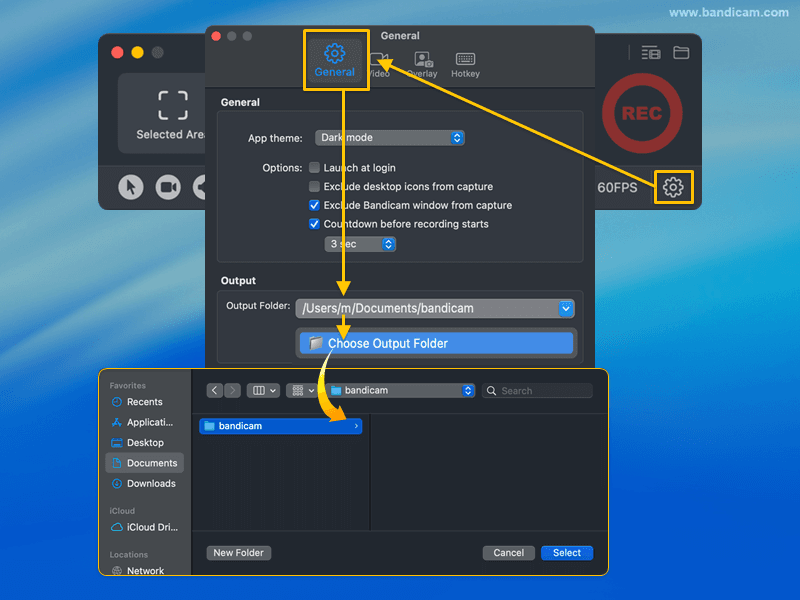
Task: Switch to the General settings tab
Action: [336, 60]
